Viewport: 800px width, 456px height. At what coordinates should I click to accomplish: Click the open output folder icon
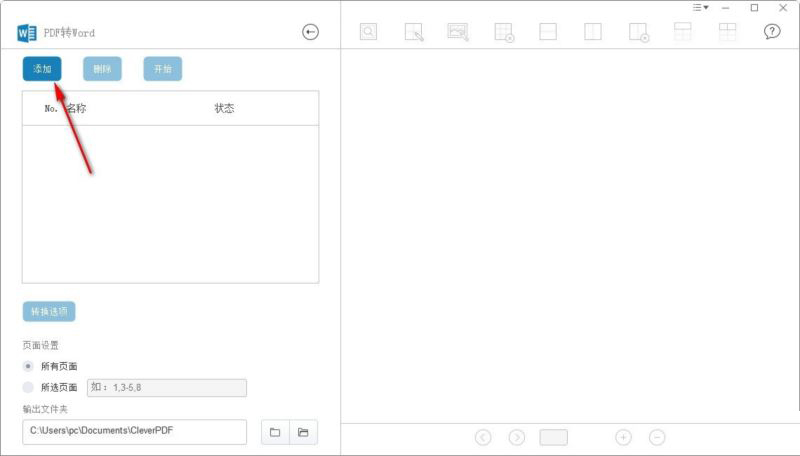pos(304,432)
